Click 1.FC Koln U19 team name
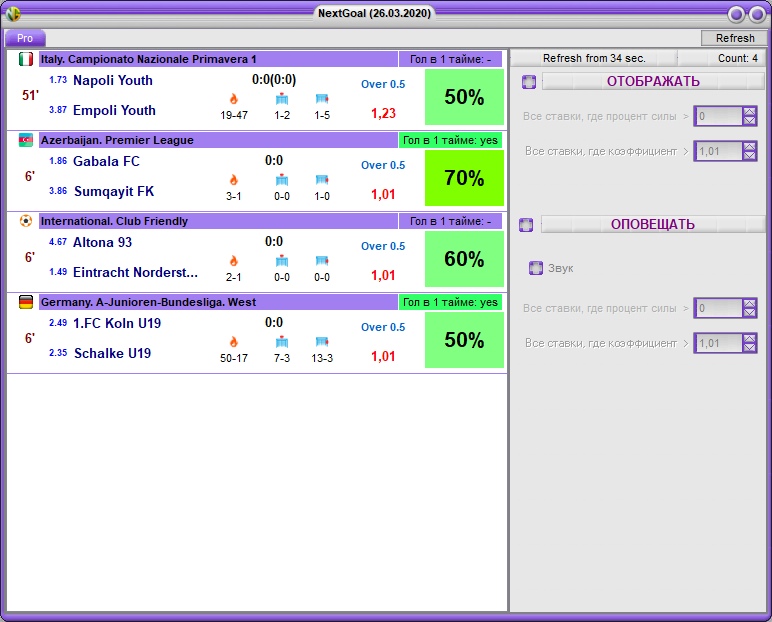This screenshot has width=772, height=622. [x=117, y=323]
